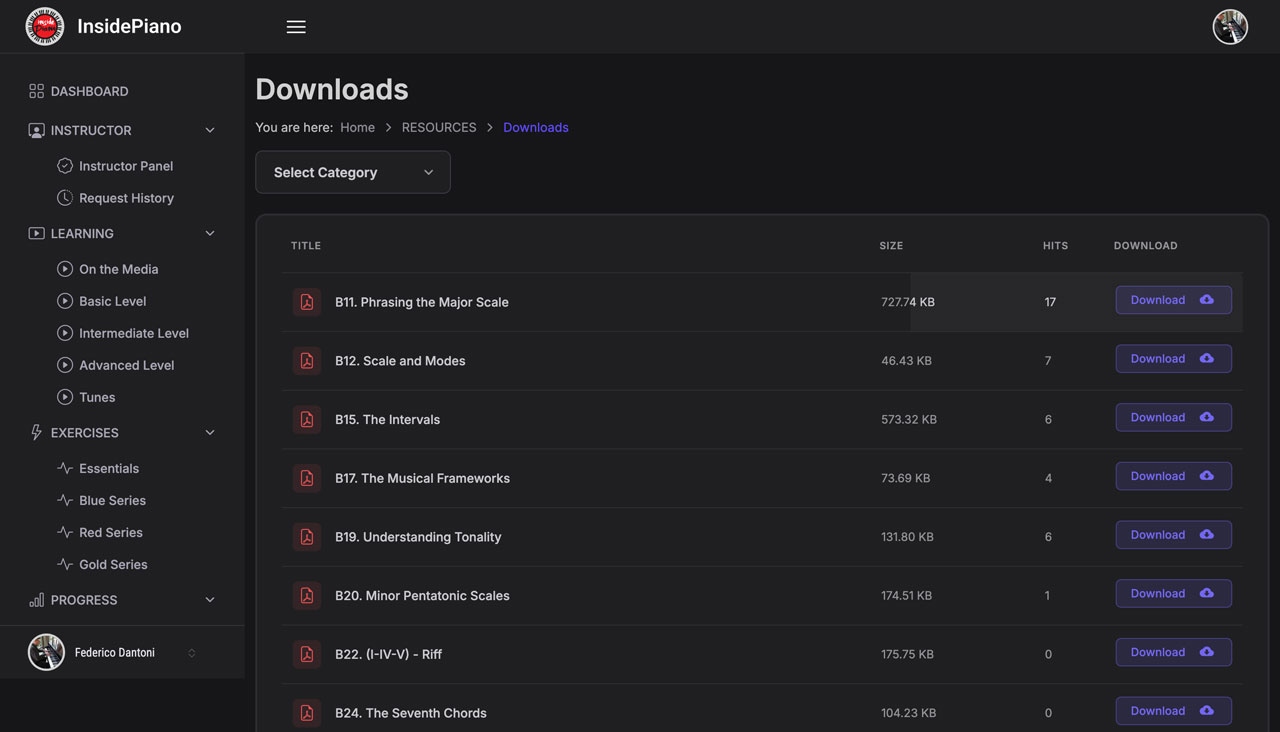
Task: Click the Advanced Level play icon
Action: pyautogui.click(x=65, y=365)
